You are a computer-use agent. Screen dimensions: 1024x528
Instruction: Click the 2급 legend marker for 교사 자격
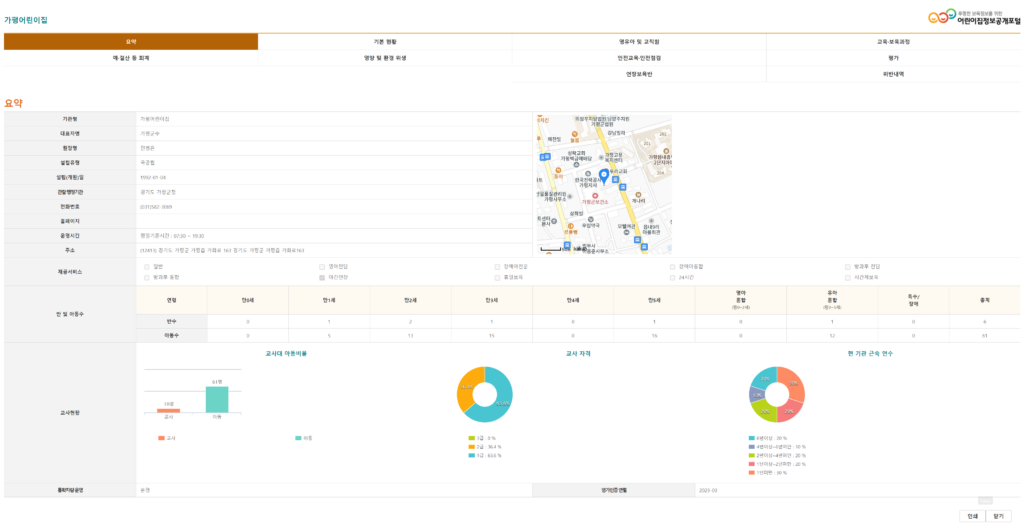(471, 447)
